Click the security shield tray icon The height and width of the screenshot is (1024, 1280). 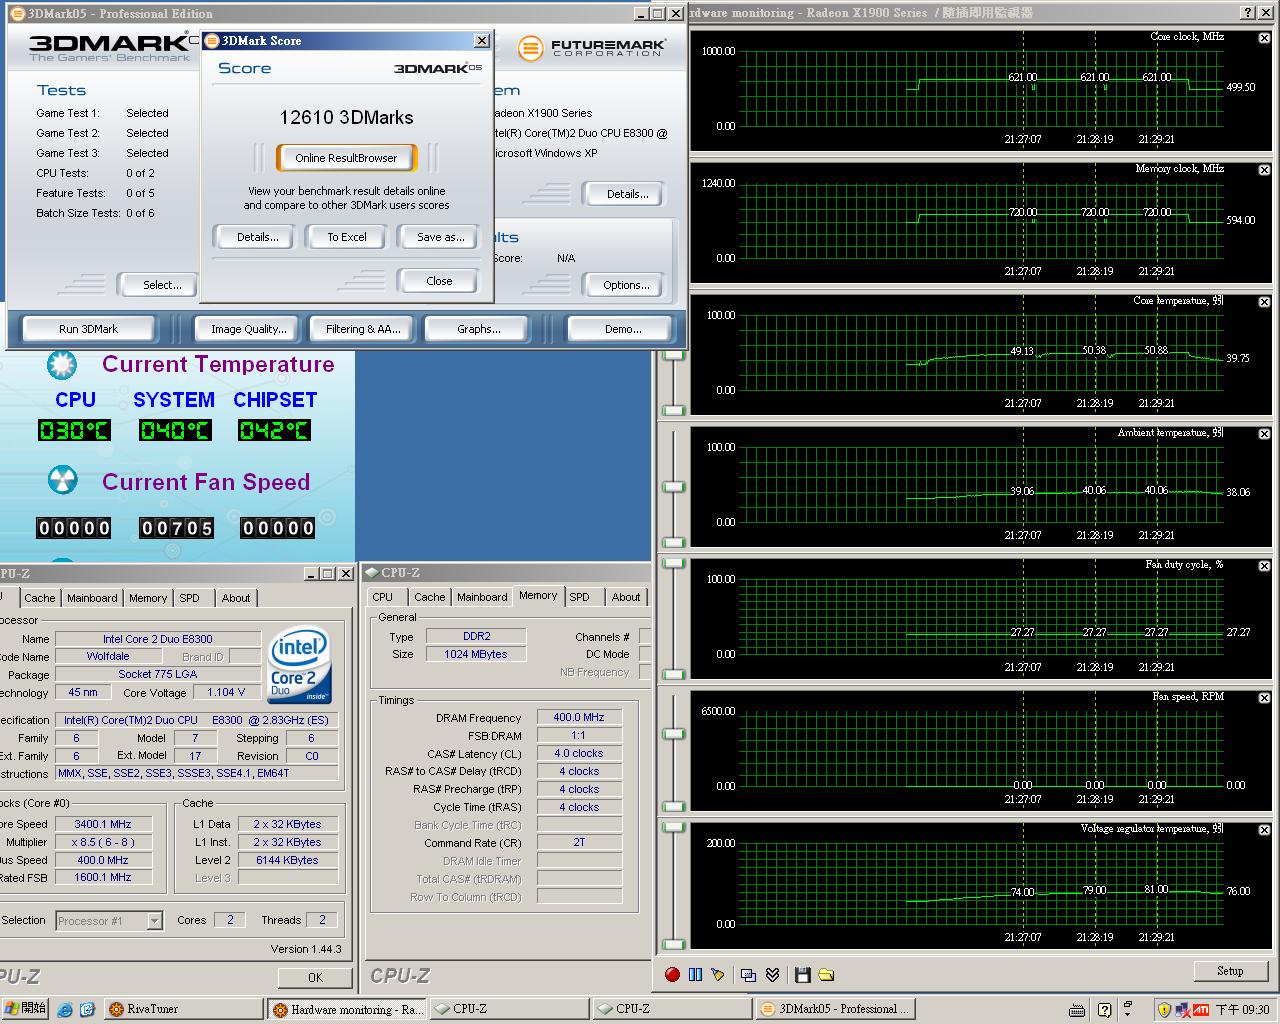[x=1164, y=1010]
